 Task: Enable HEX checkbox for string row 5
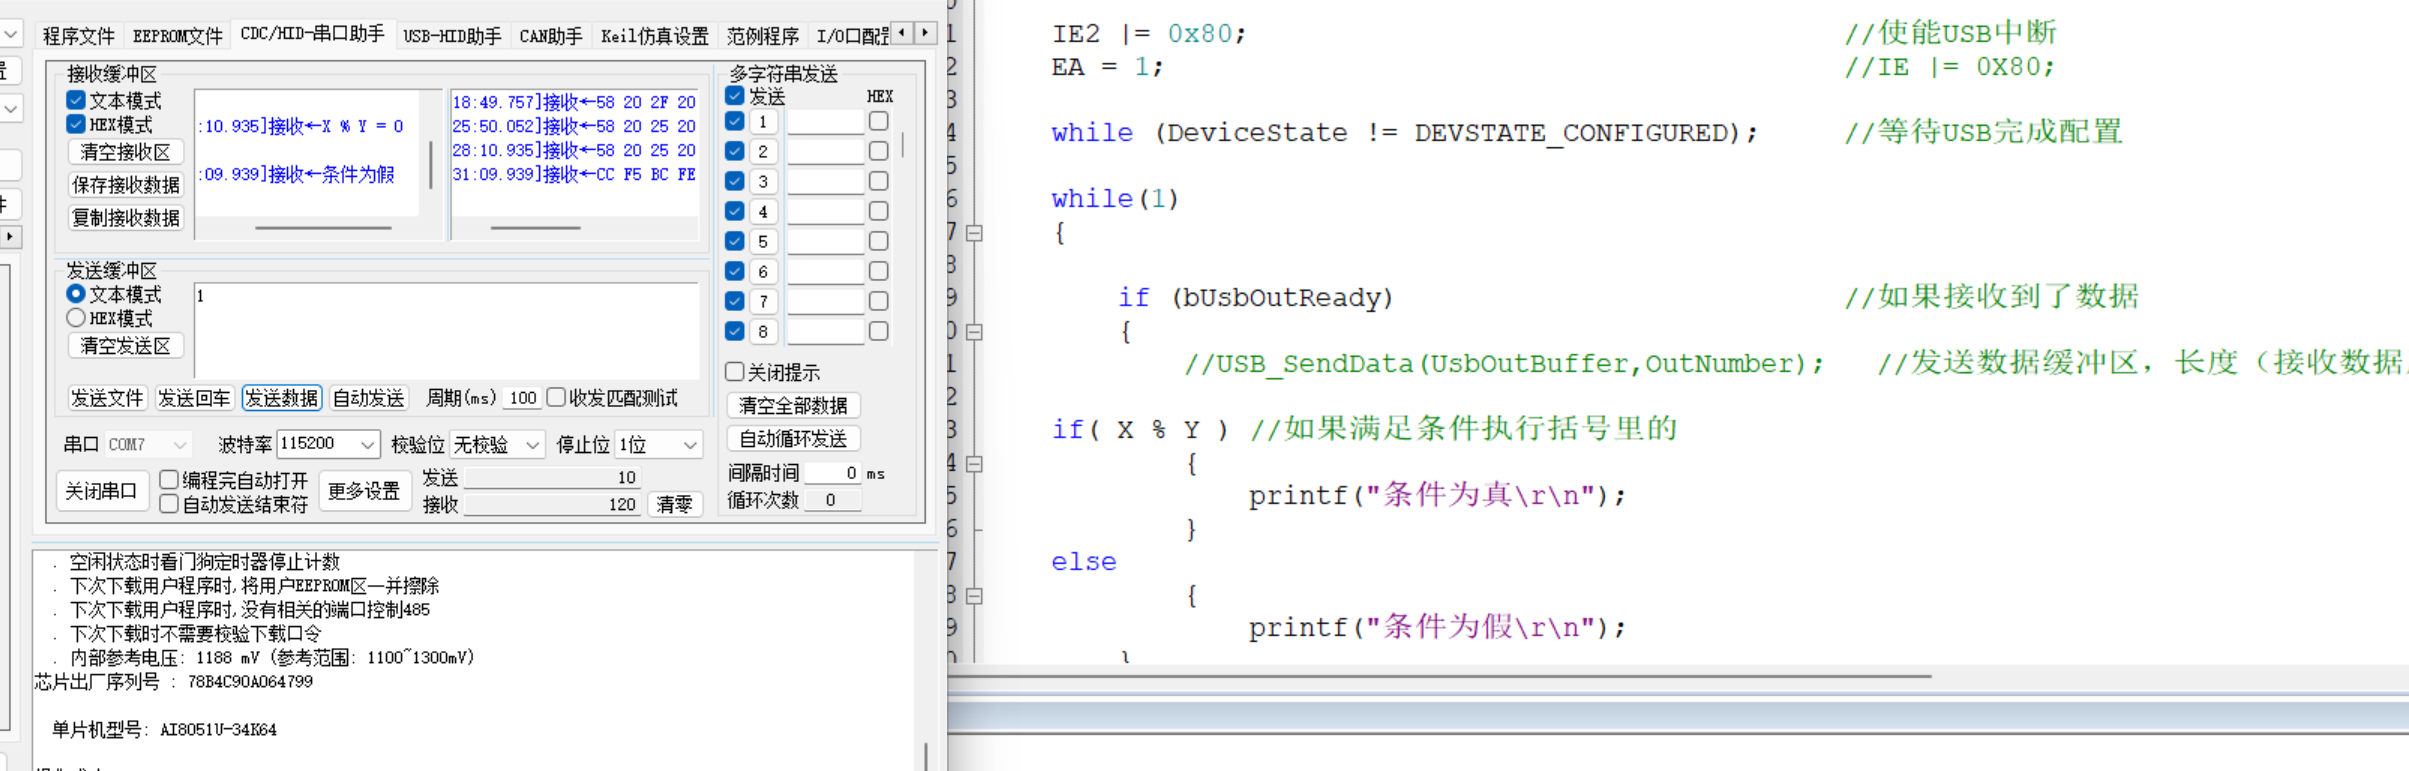tap(879, 241)
